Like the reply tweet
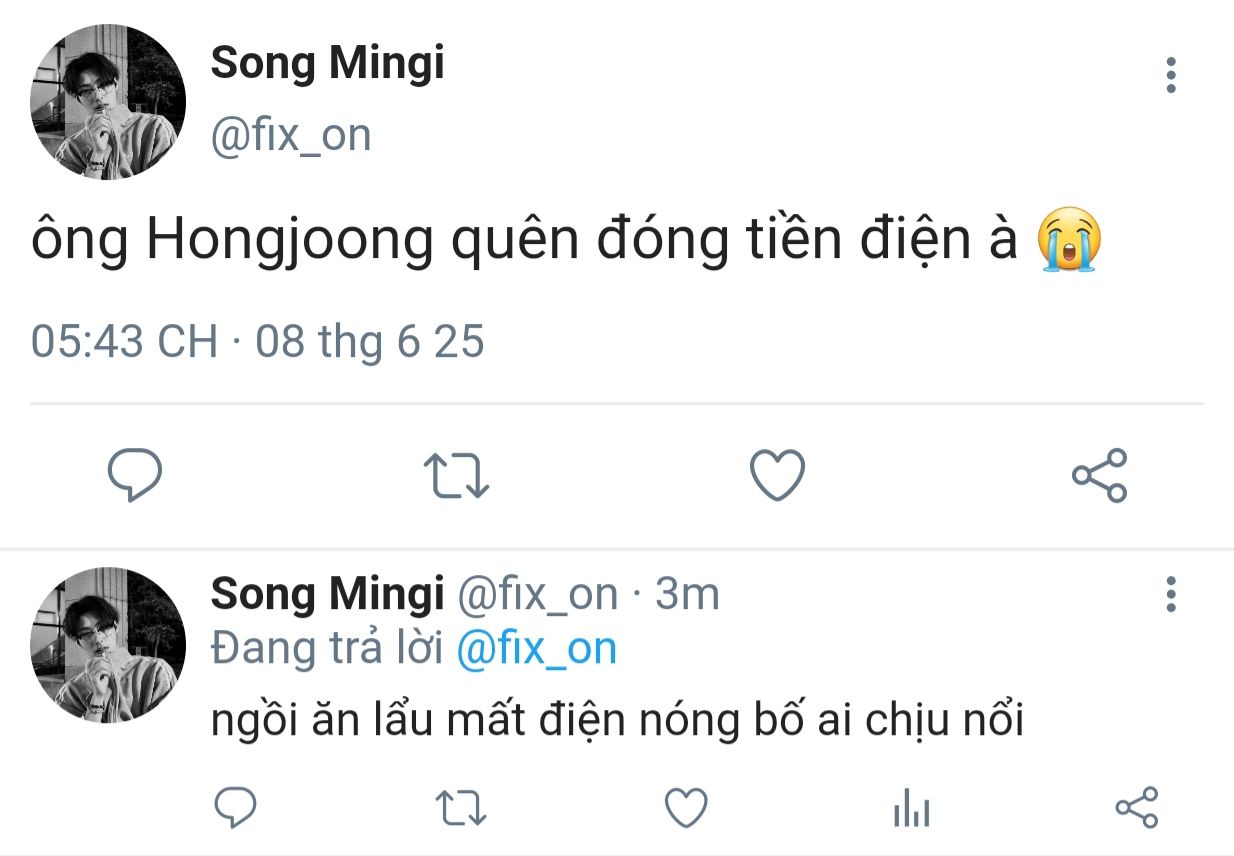The width and height of the screenshot is (1234, 856). point(686,808)
